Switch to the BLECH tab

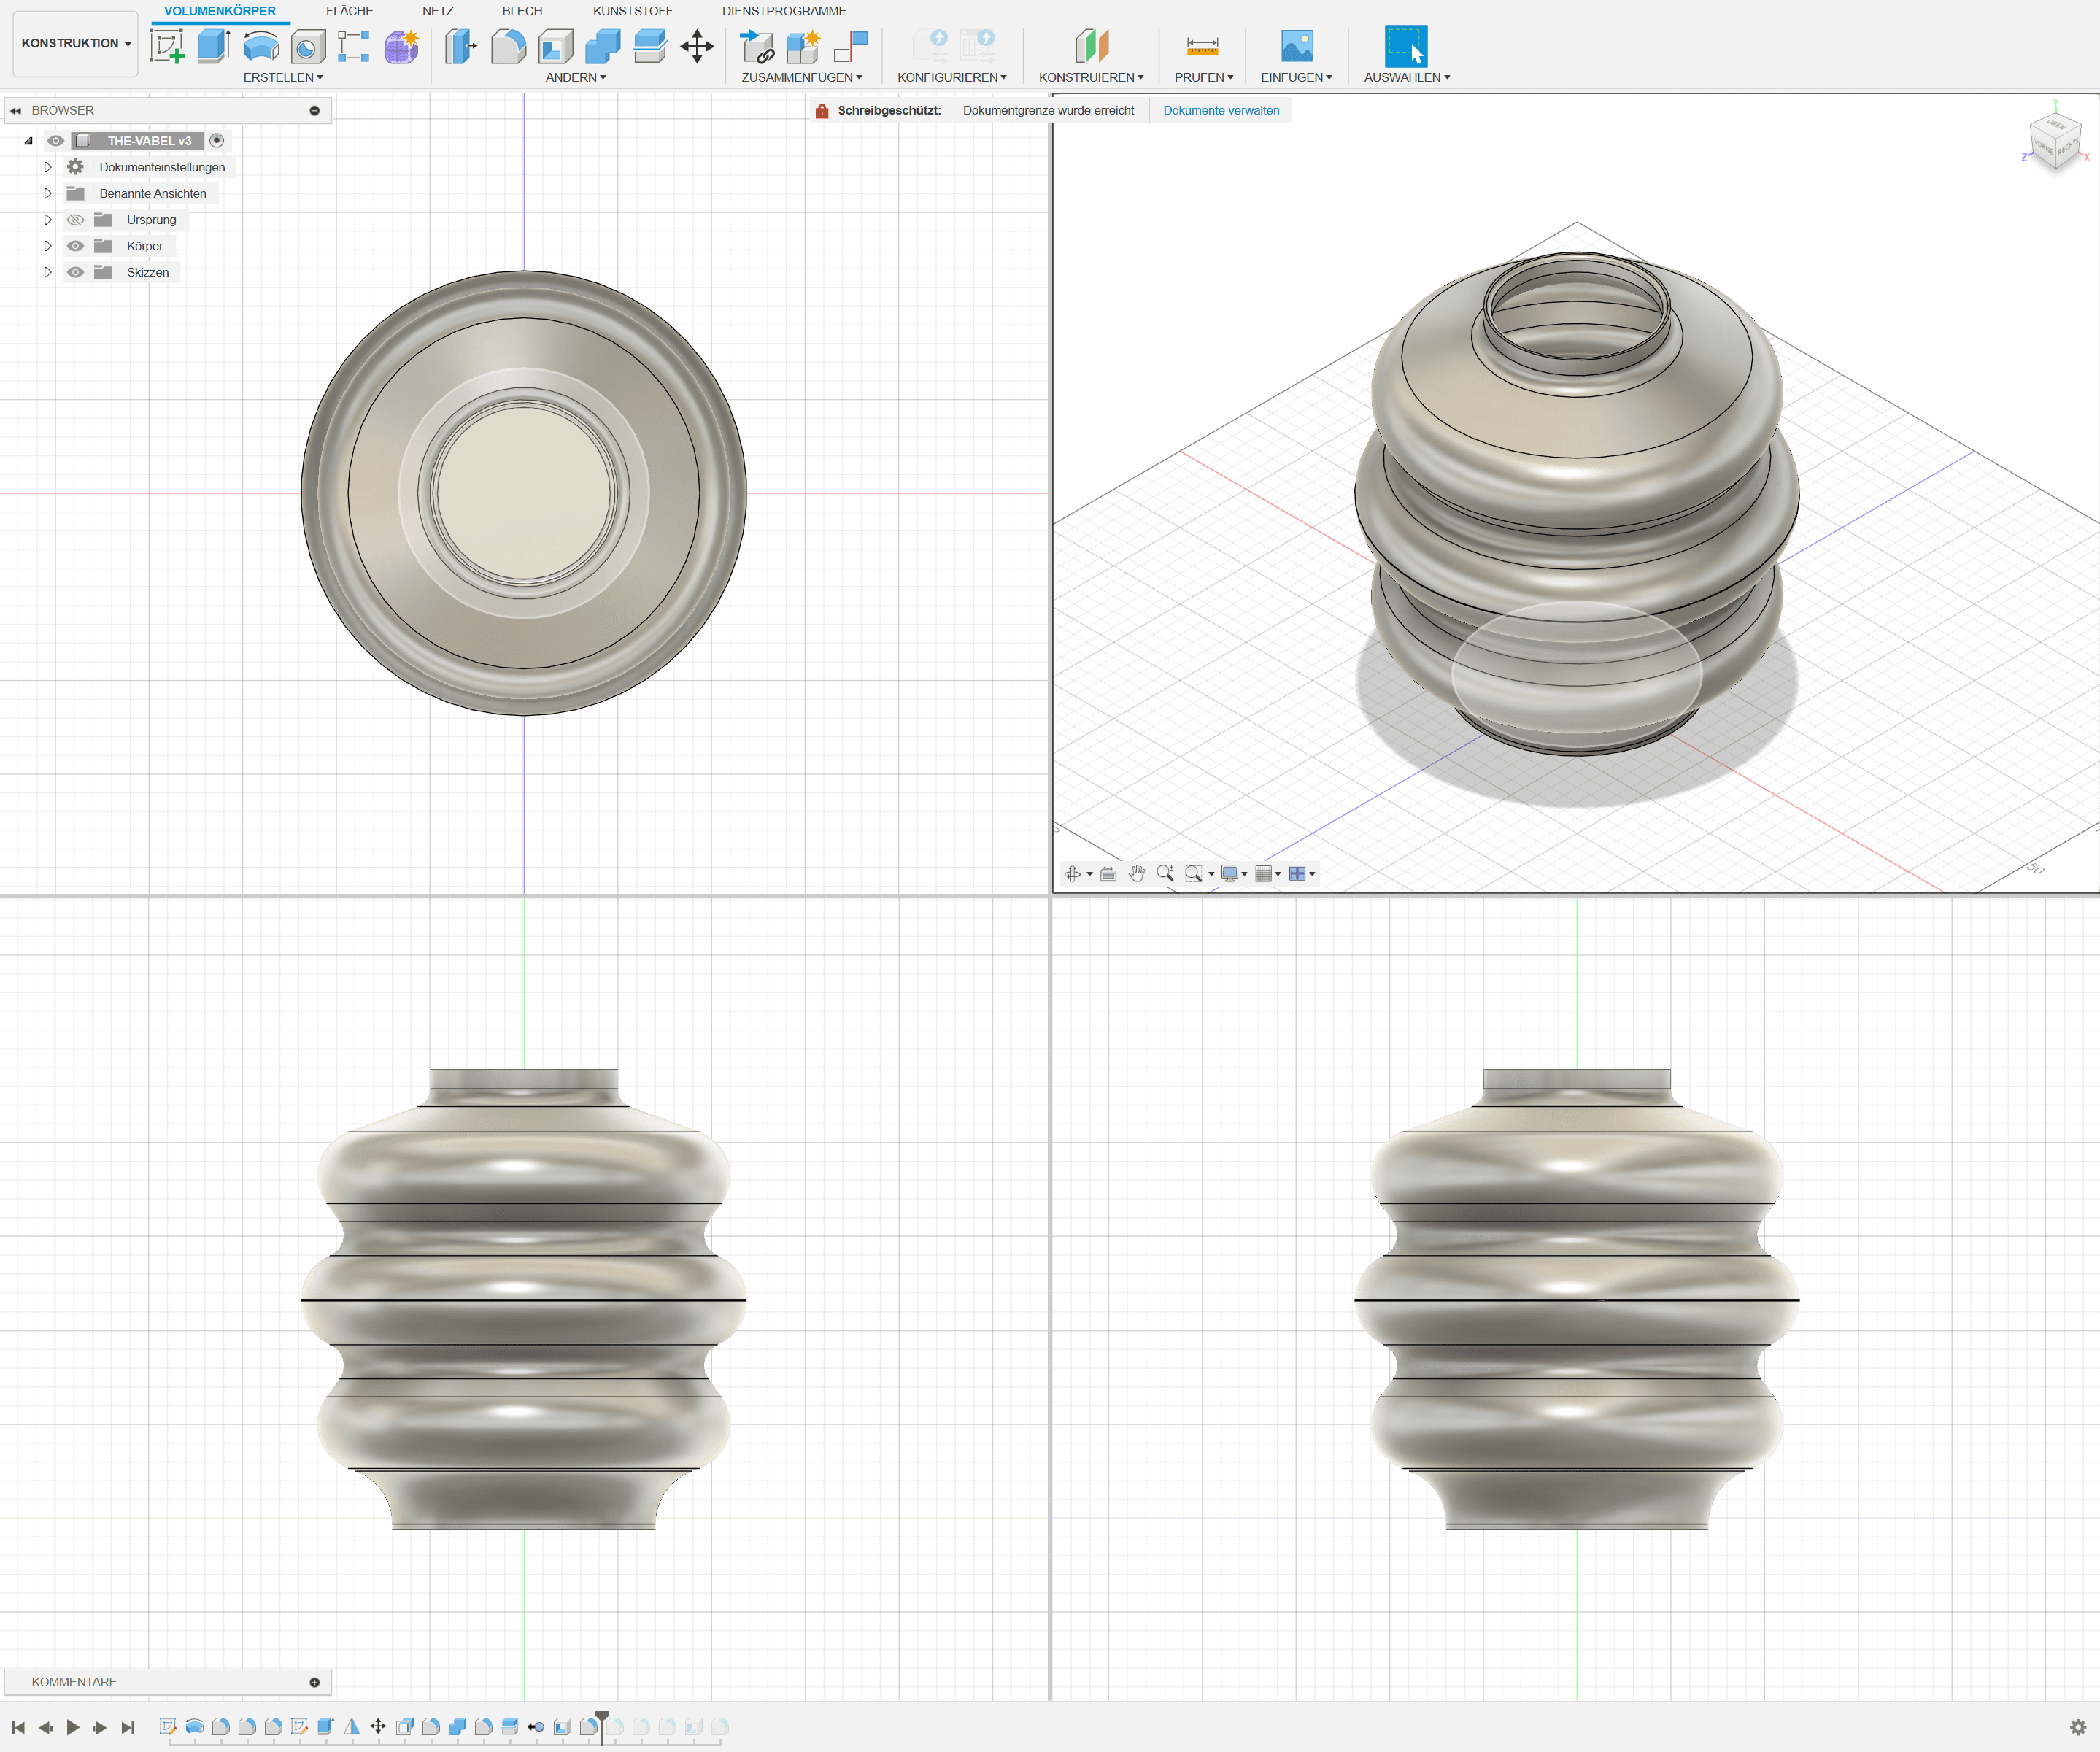522,11
